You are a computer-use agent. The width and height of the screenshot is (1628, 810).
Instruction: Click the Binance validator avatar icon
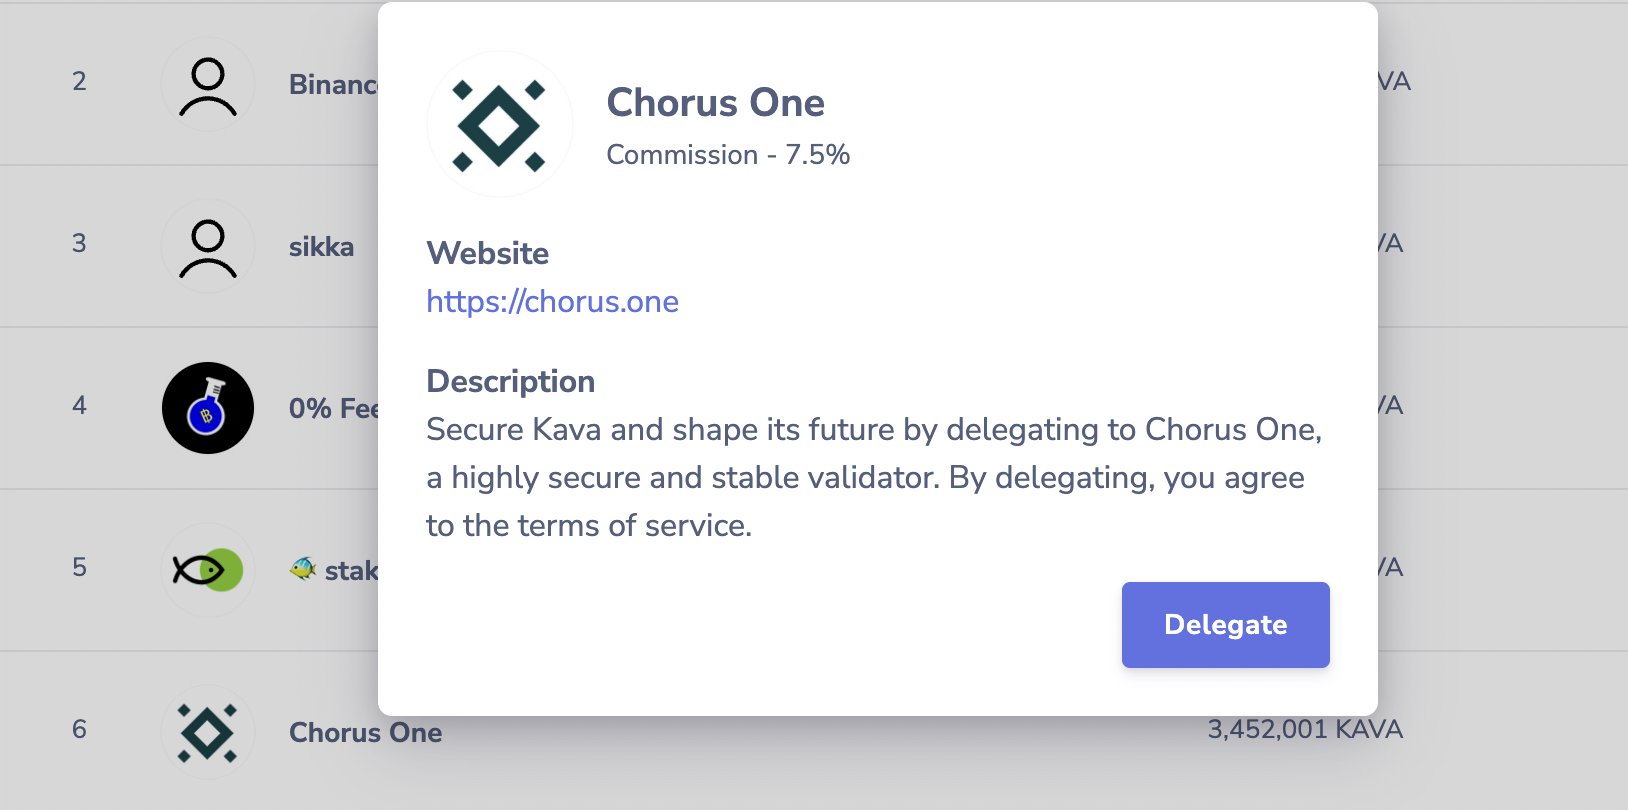click(x=208, y=85)
